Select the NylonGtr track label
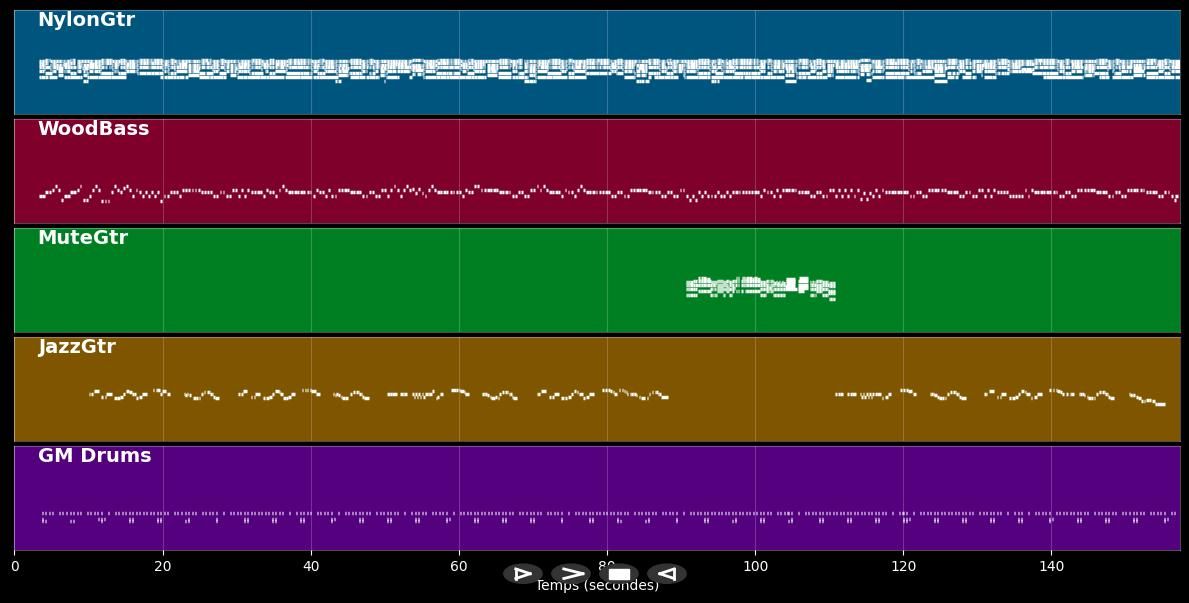The width and height of the screenshot is (1189, 603). click(86, 20)
